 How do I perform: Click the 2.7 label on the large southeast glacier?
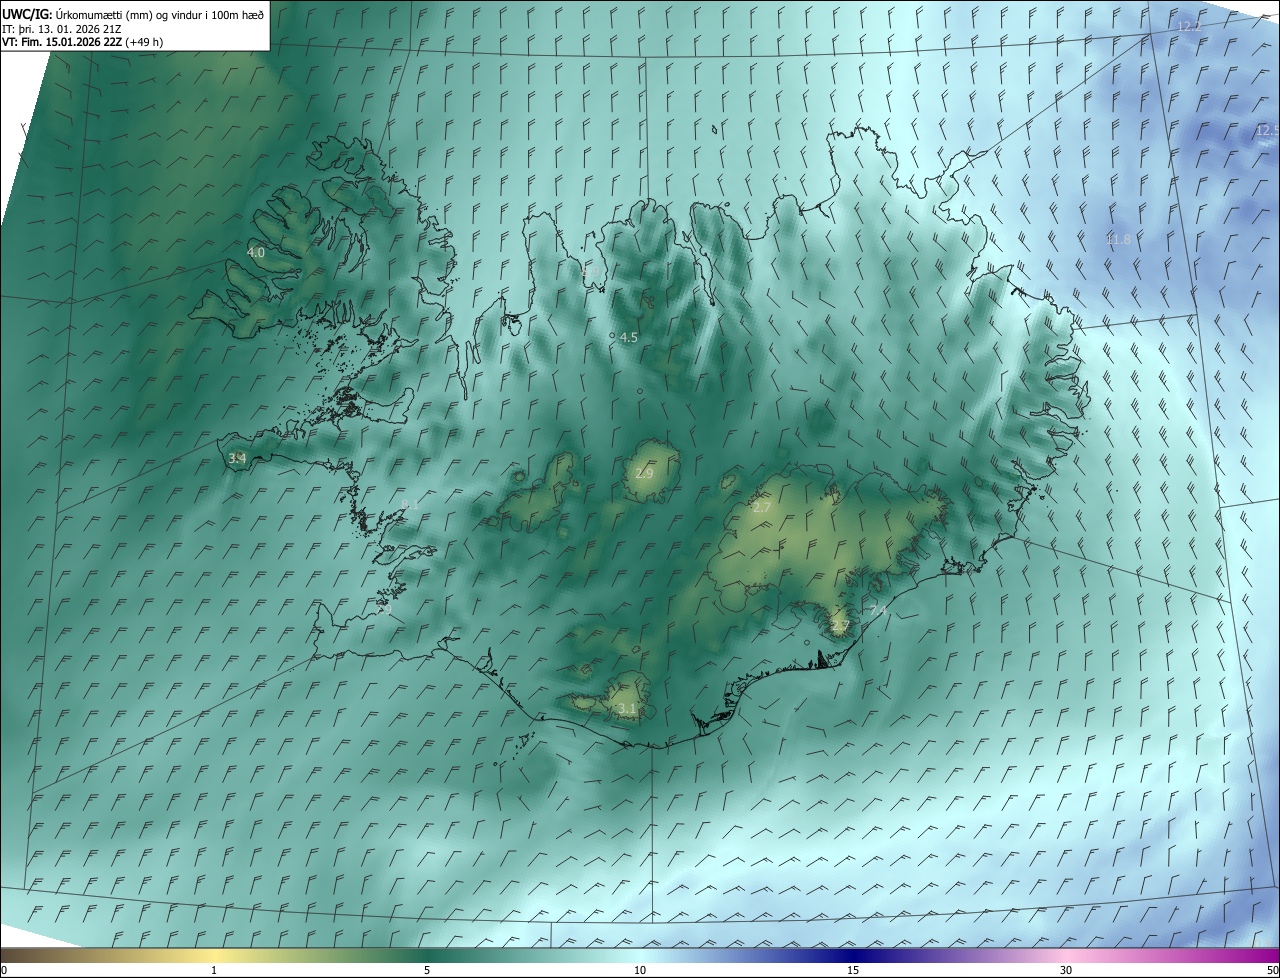762,508
